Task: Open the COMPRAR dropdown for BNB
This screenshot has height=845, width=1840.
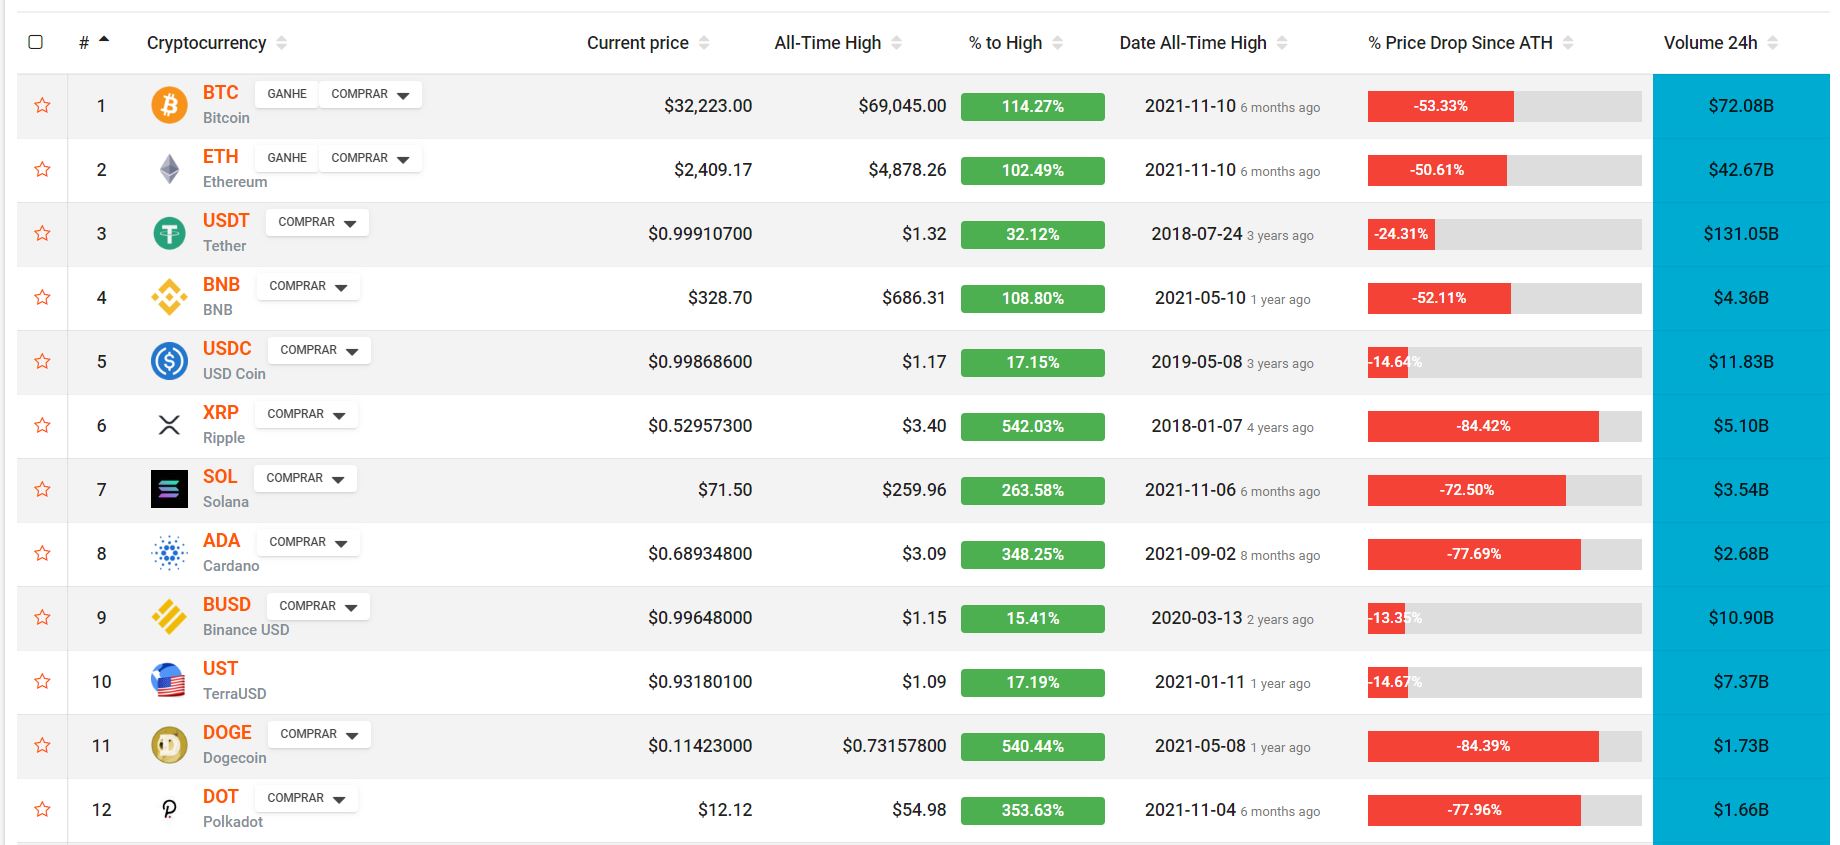Action: tap(308, 286)
